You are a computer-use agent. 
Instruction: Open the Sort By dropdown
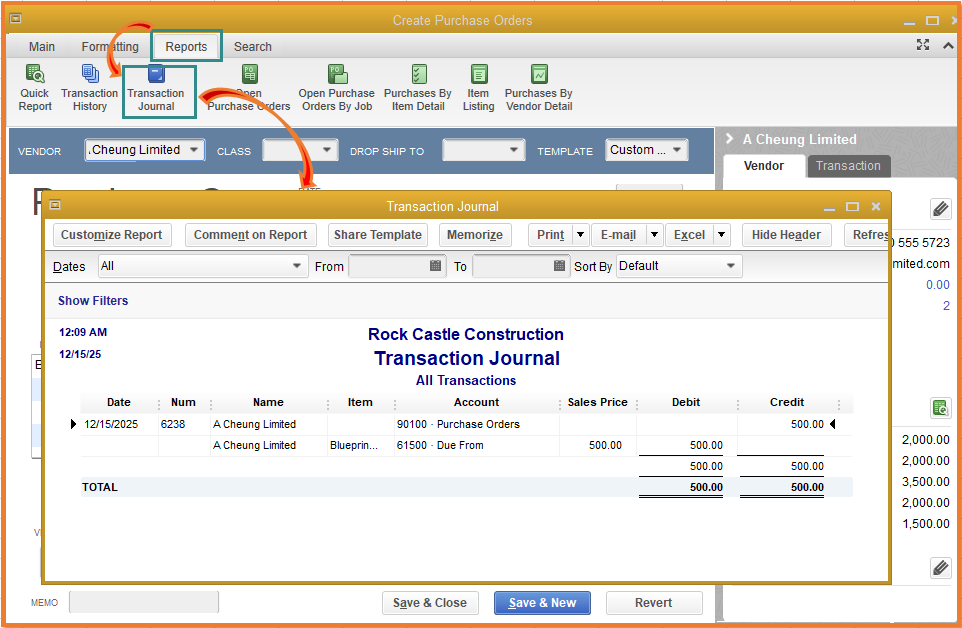[731, 266]
